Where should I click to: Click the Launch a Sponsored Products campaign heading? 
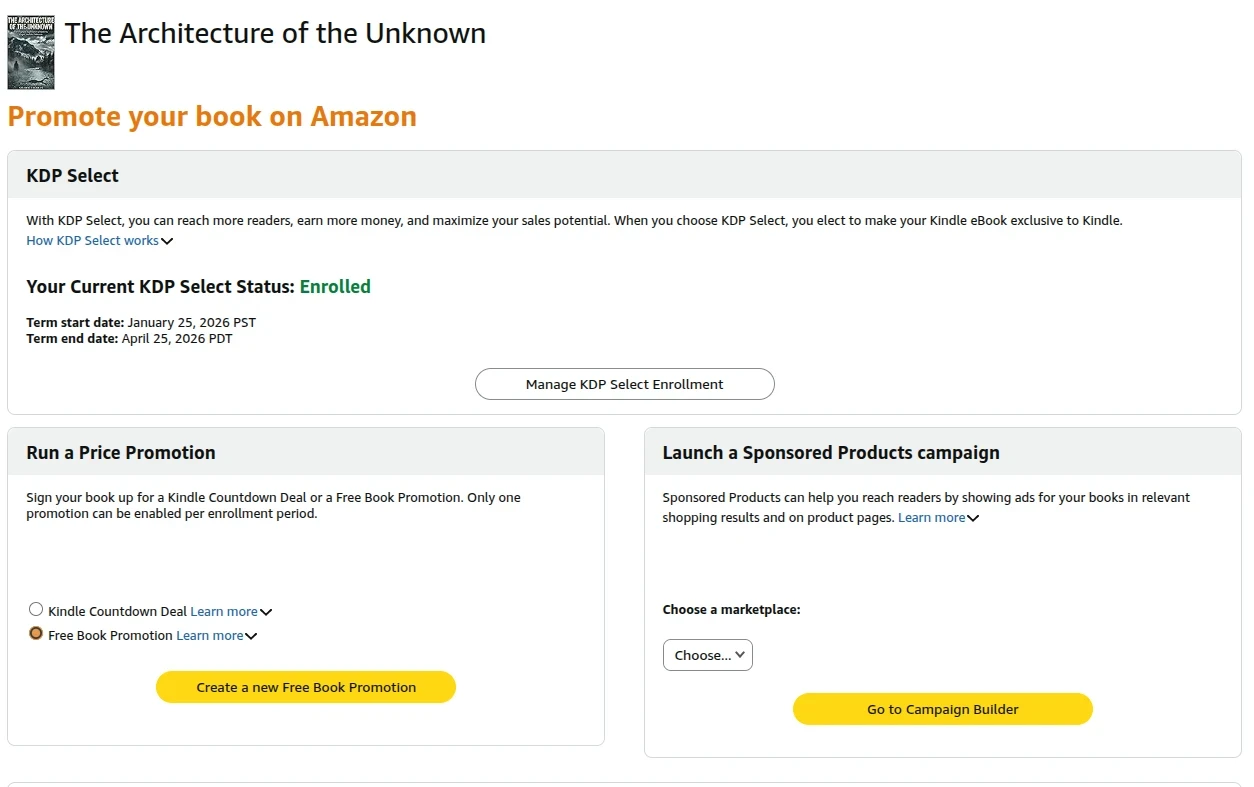point(830,453)
